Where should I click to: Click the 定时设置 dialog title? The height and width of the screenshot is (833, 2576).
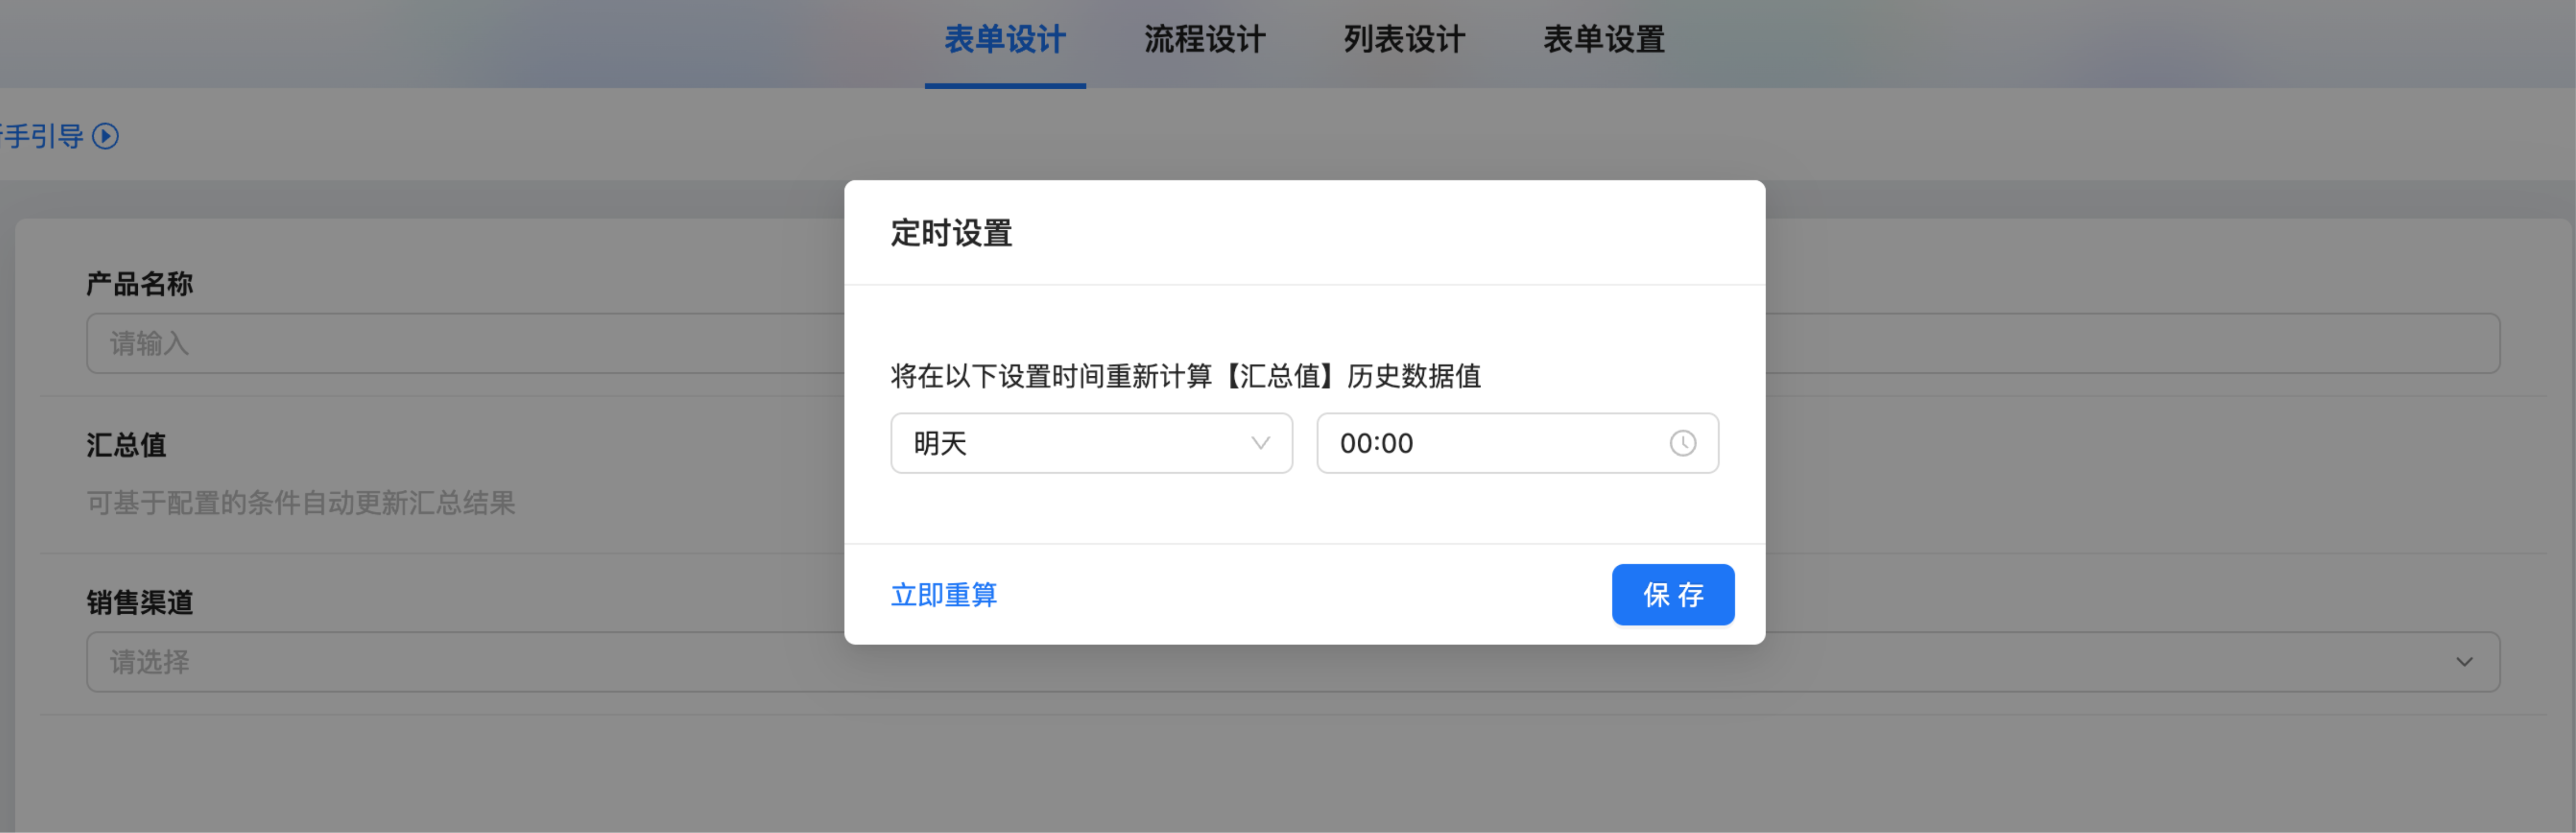coord(951,233)
